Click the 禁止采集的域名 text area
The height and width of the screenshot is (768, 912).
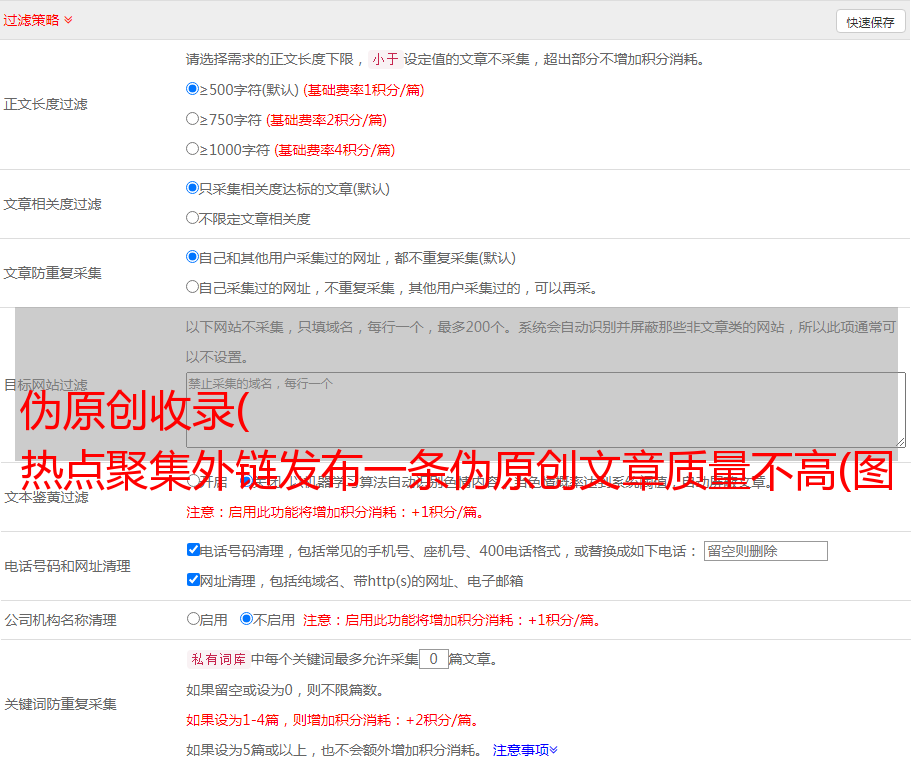tap(545, 410)
